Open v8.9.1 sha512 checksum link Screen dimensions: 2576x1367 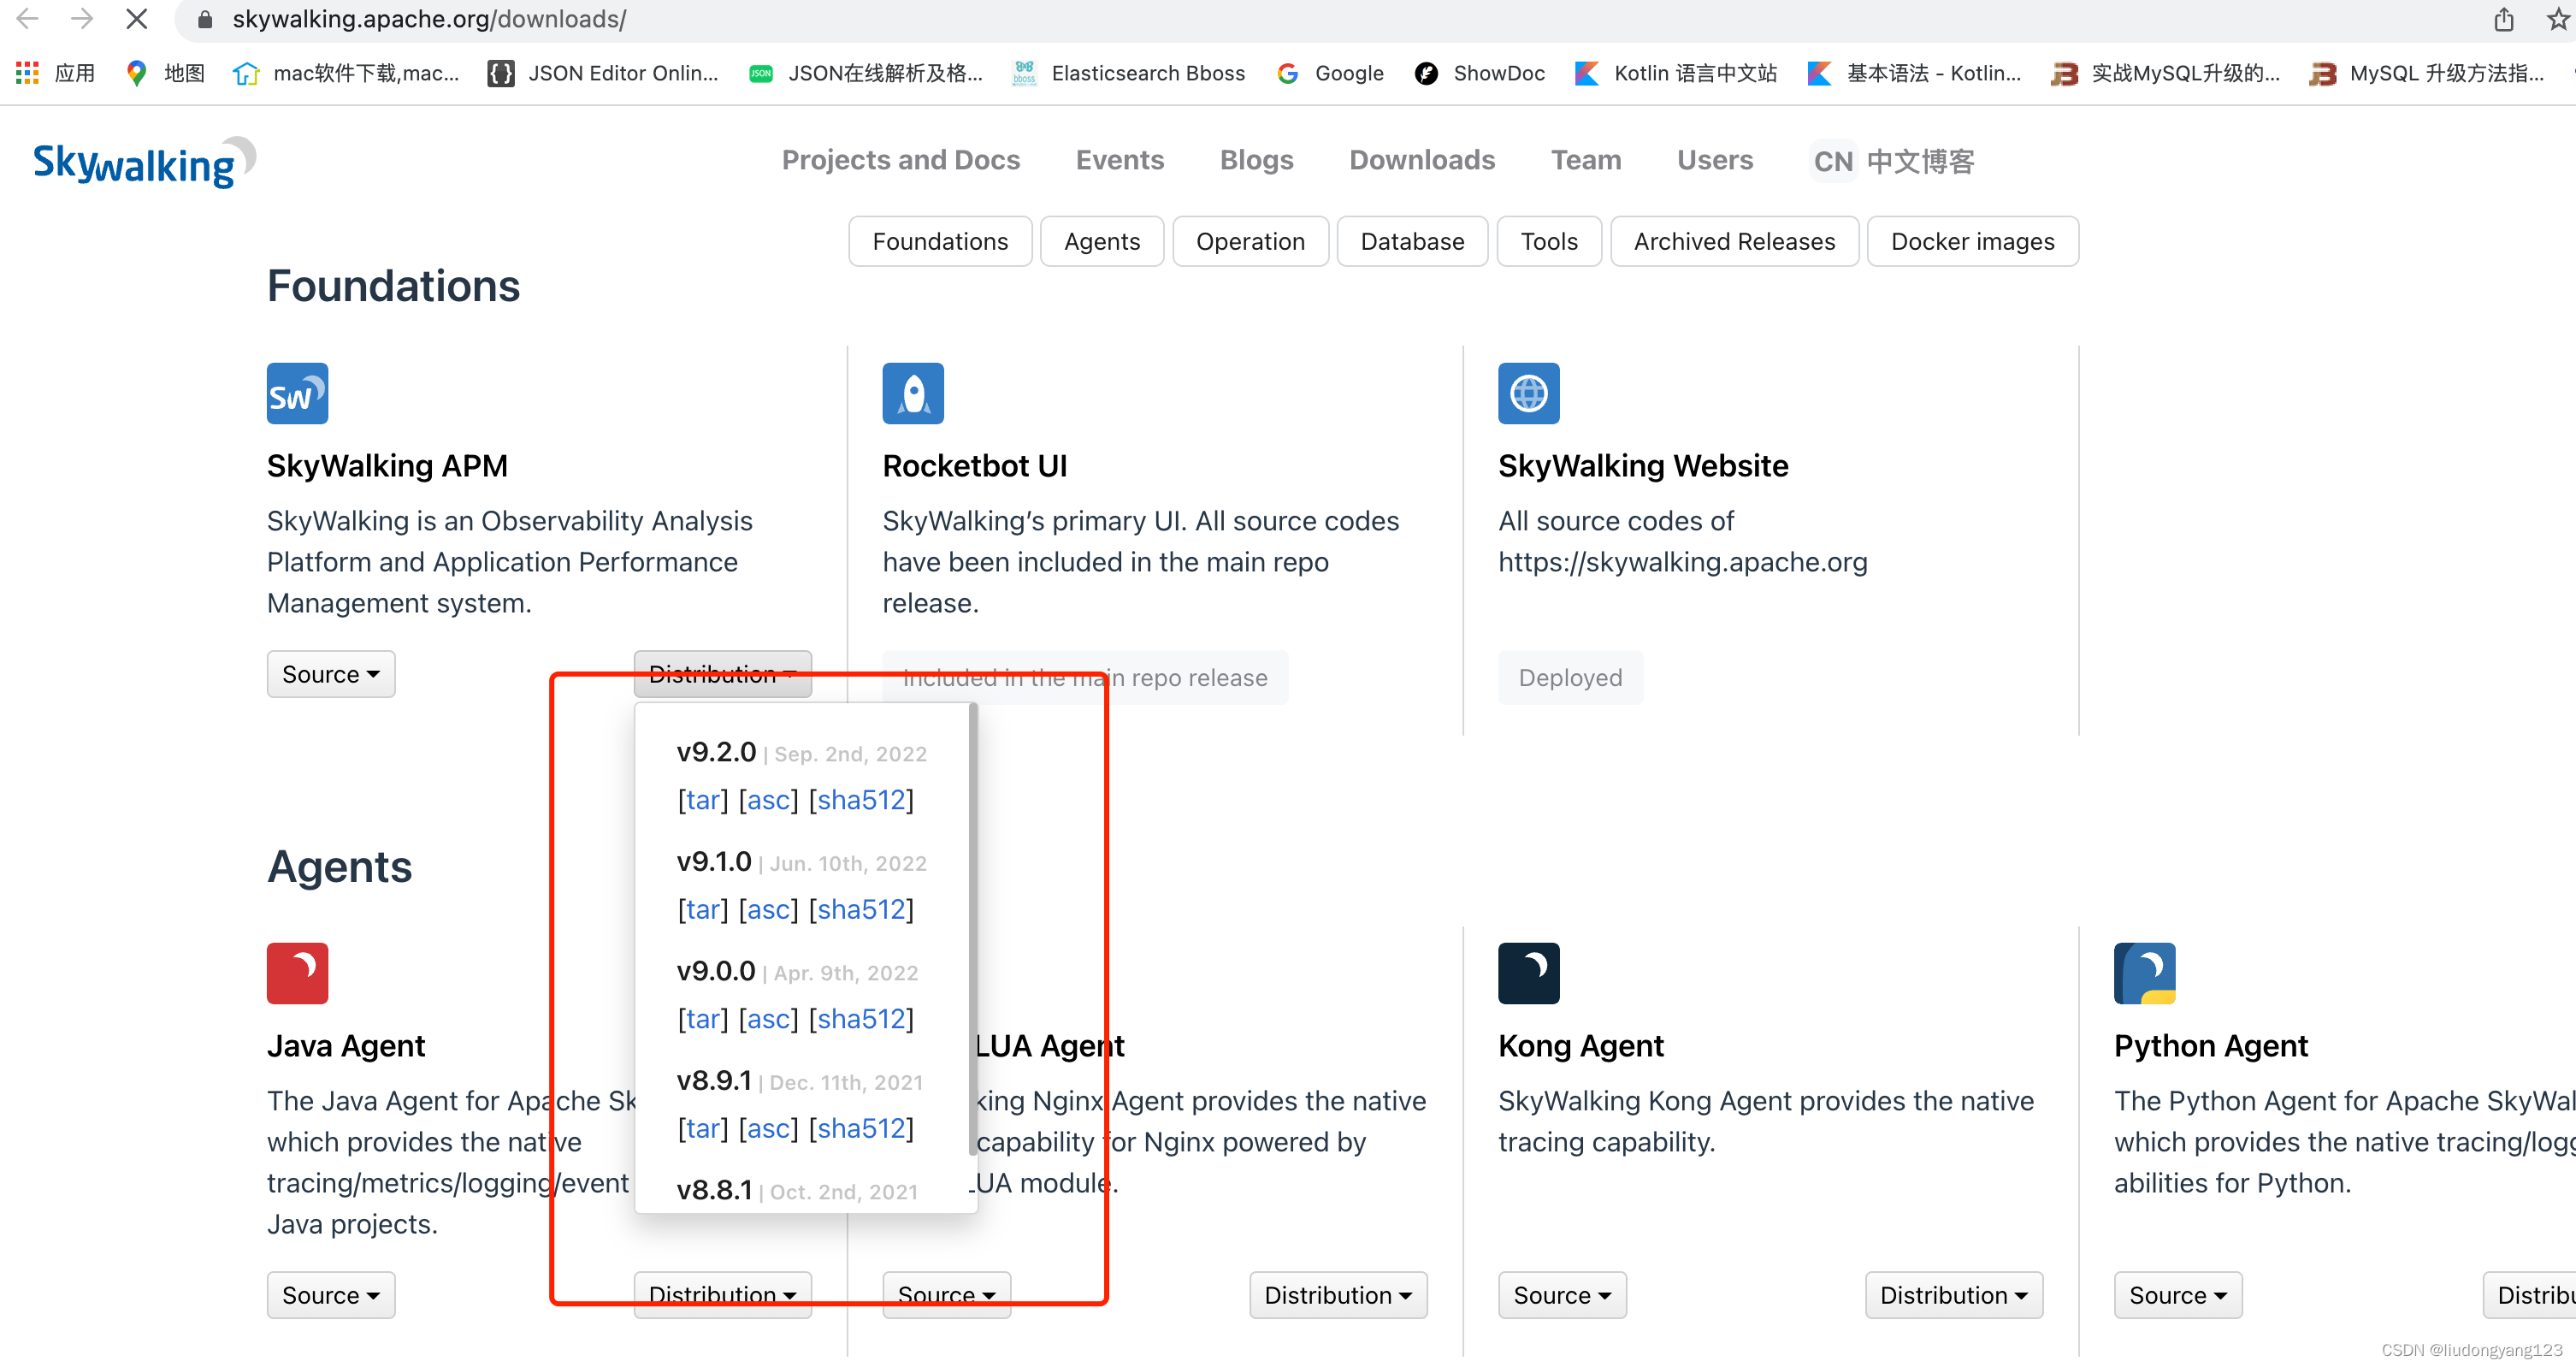point(861,1128)
